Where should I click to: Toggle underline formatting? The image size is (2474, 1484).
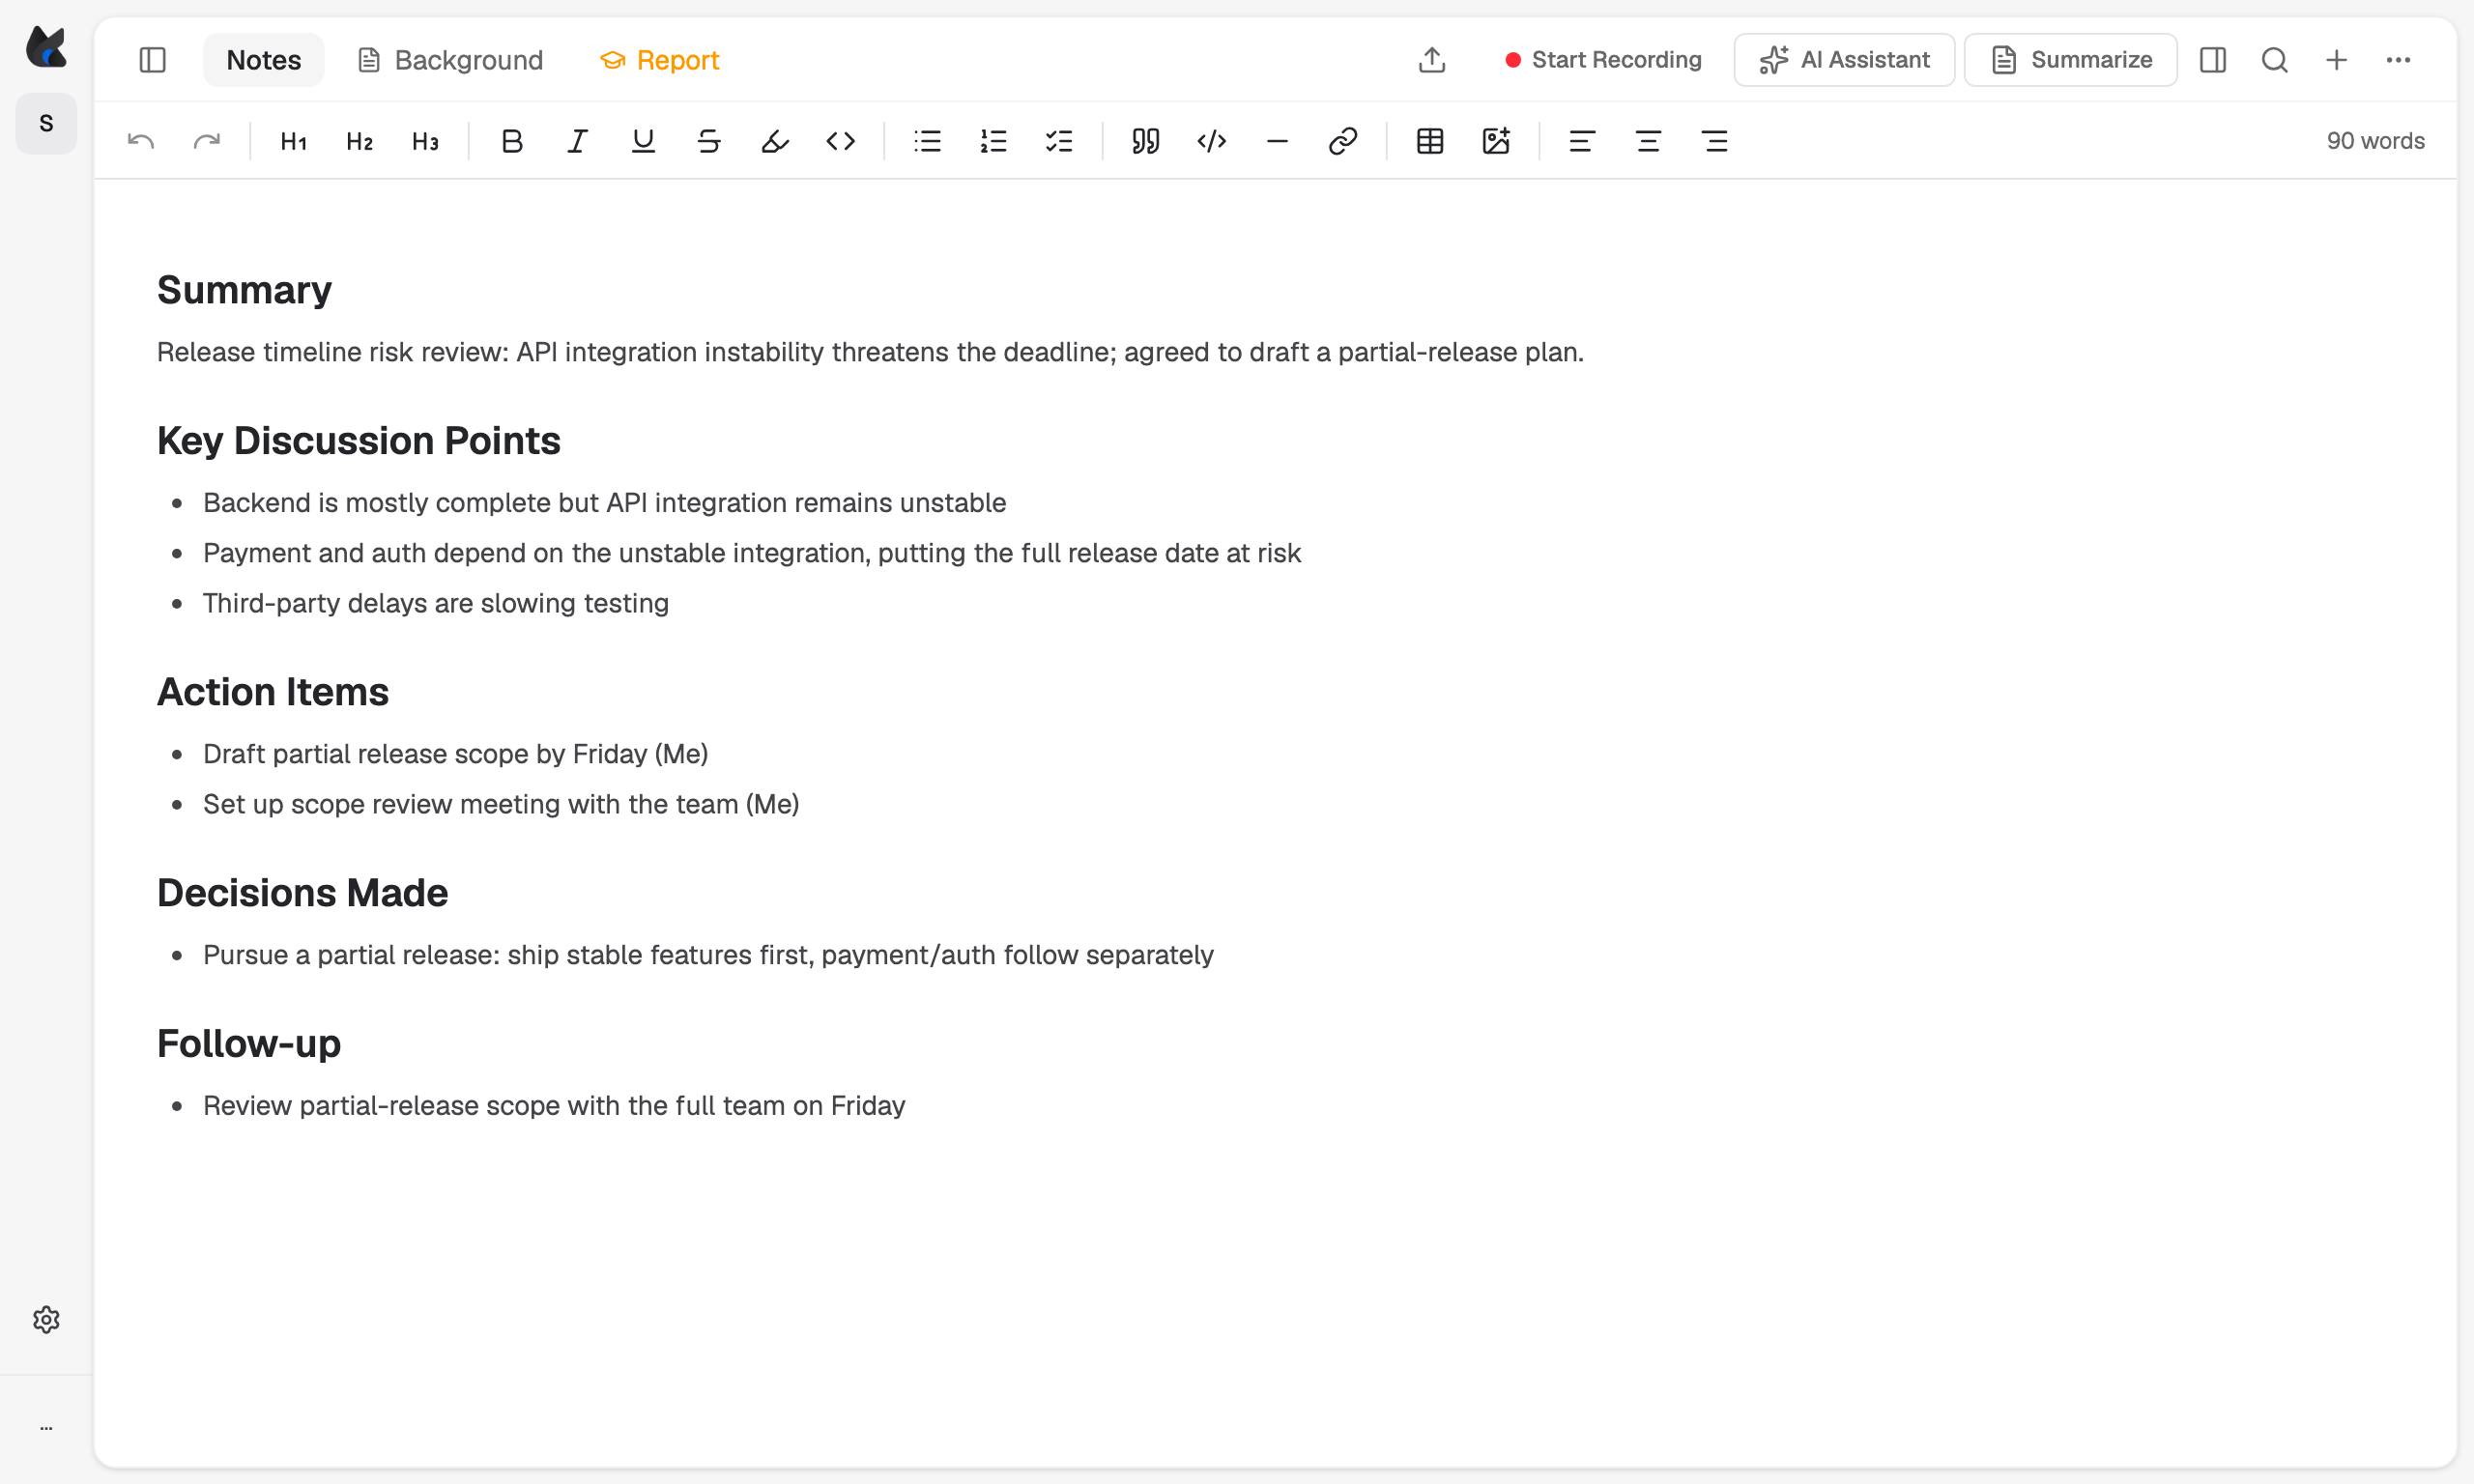[643, 141]
